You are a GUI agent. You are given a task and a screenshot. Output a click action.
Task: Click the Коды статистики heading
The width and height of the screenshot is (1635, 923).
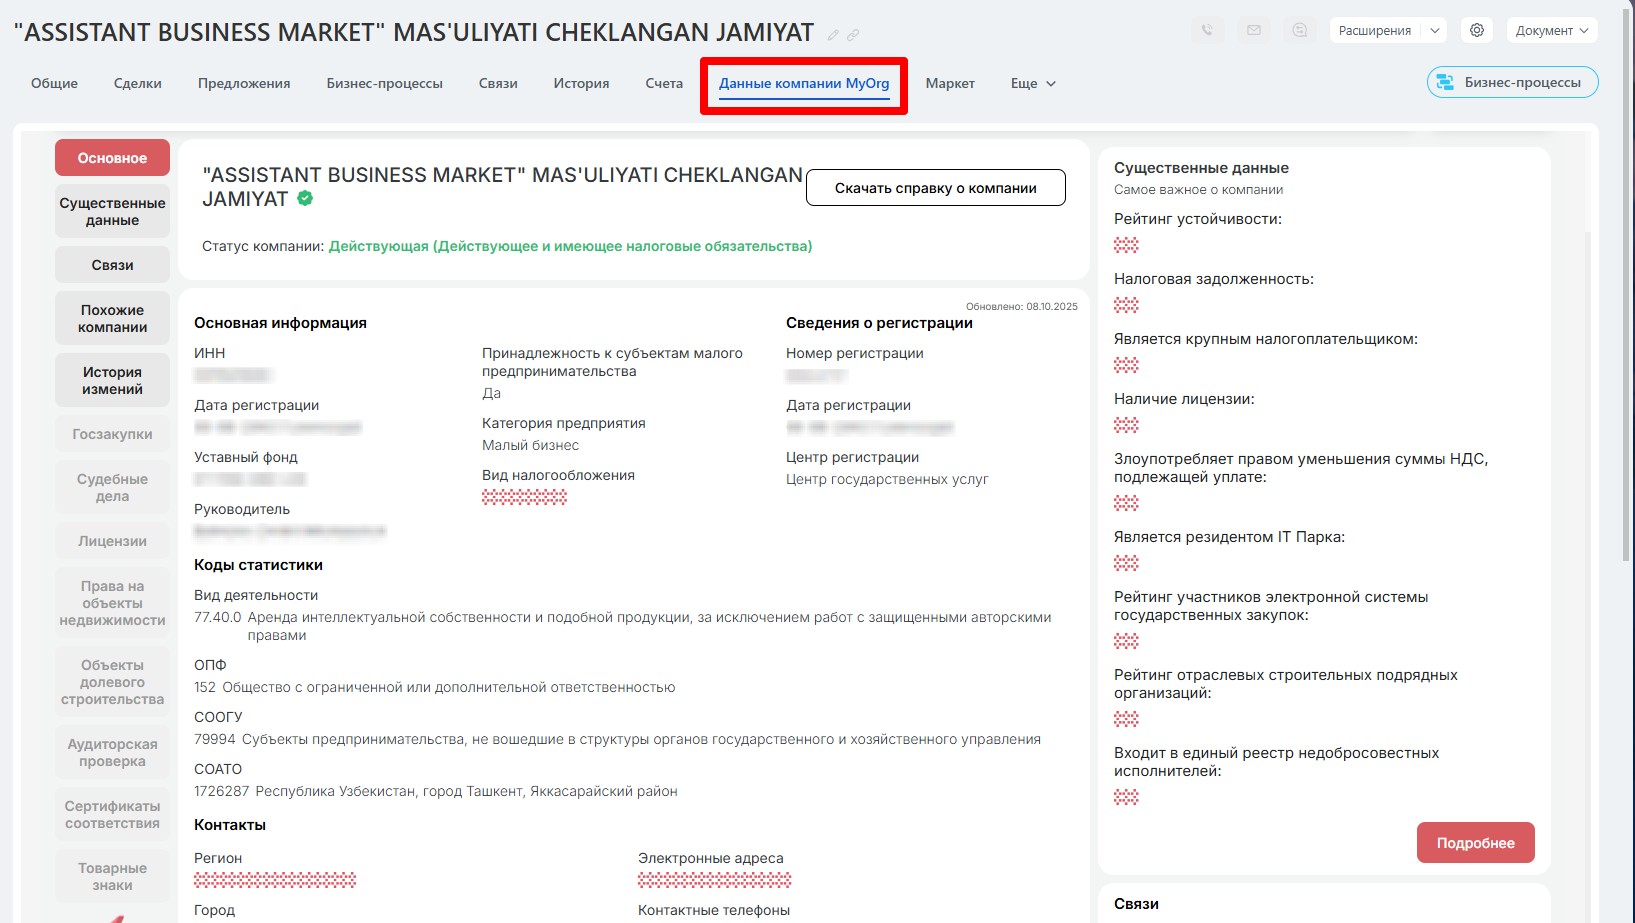(258, 565)
